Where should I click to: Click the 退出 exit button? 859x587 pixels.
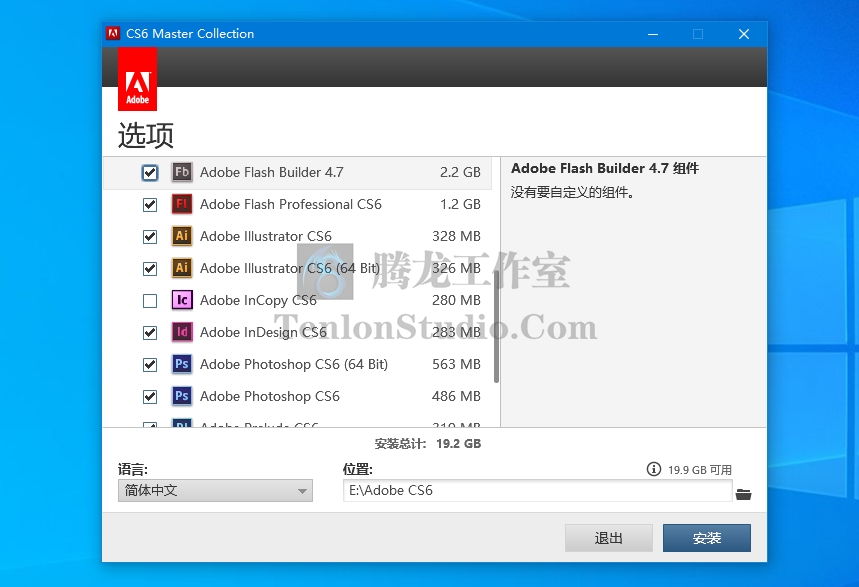point(609,538)
